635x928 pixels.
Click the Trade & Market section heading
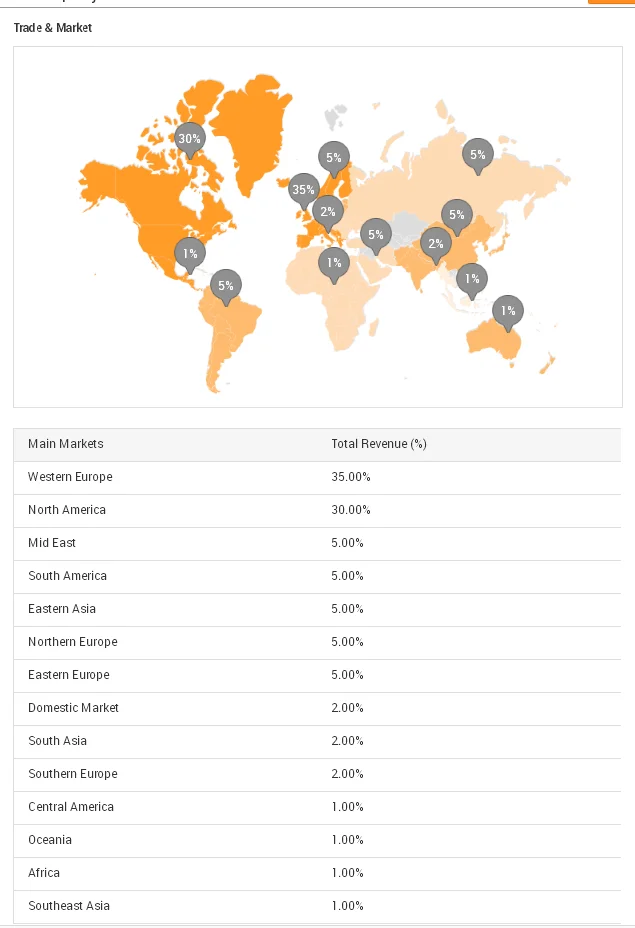pos(53,28)
